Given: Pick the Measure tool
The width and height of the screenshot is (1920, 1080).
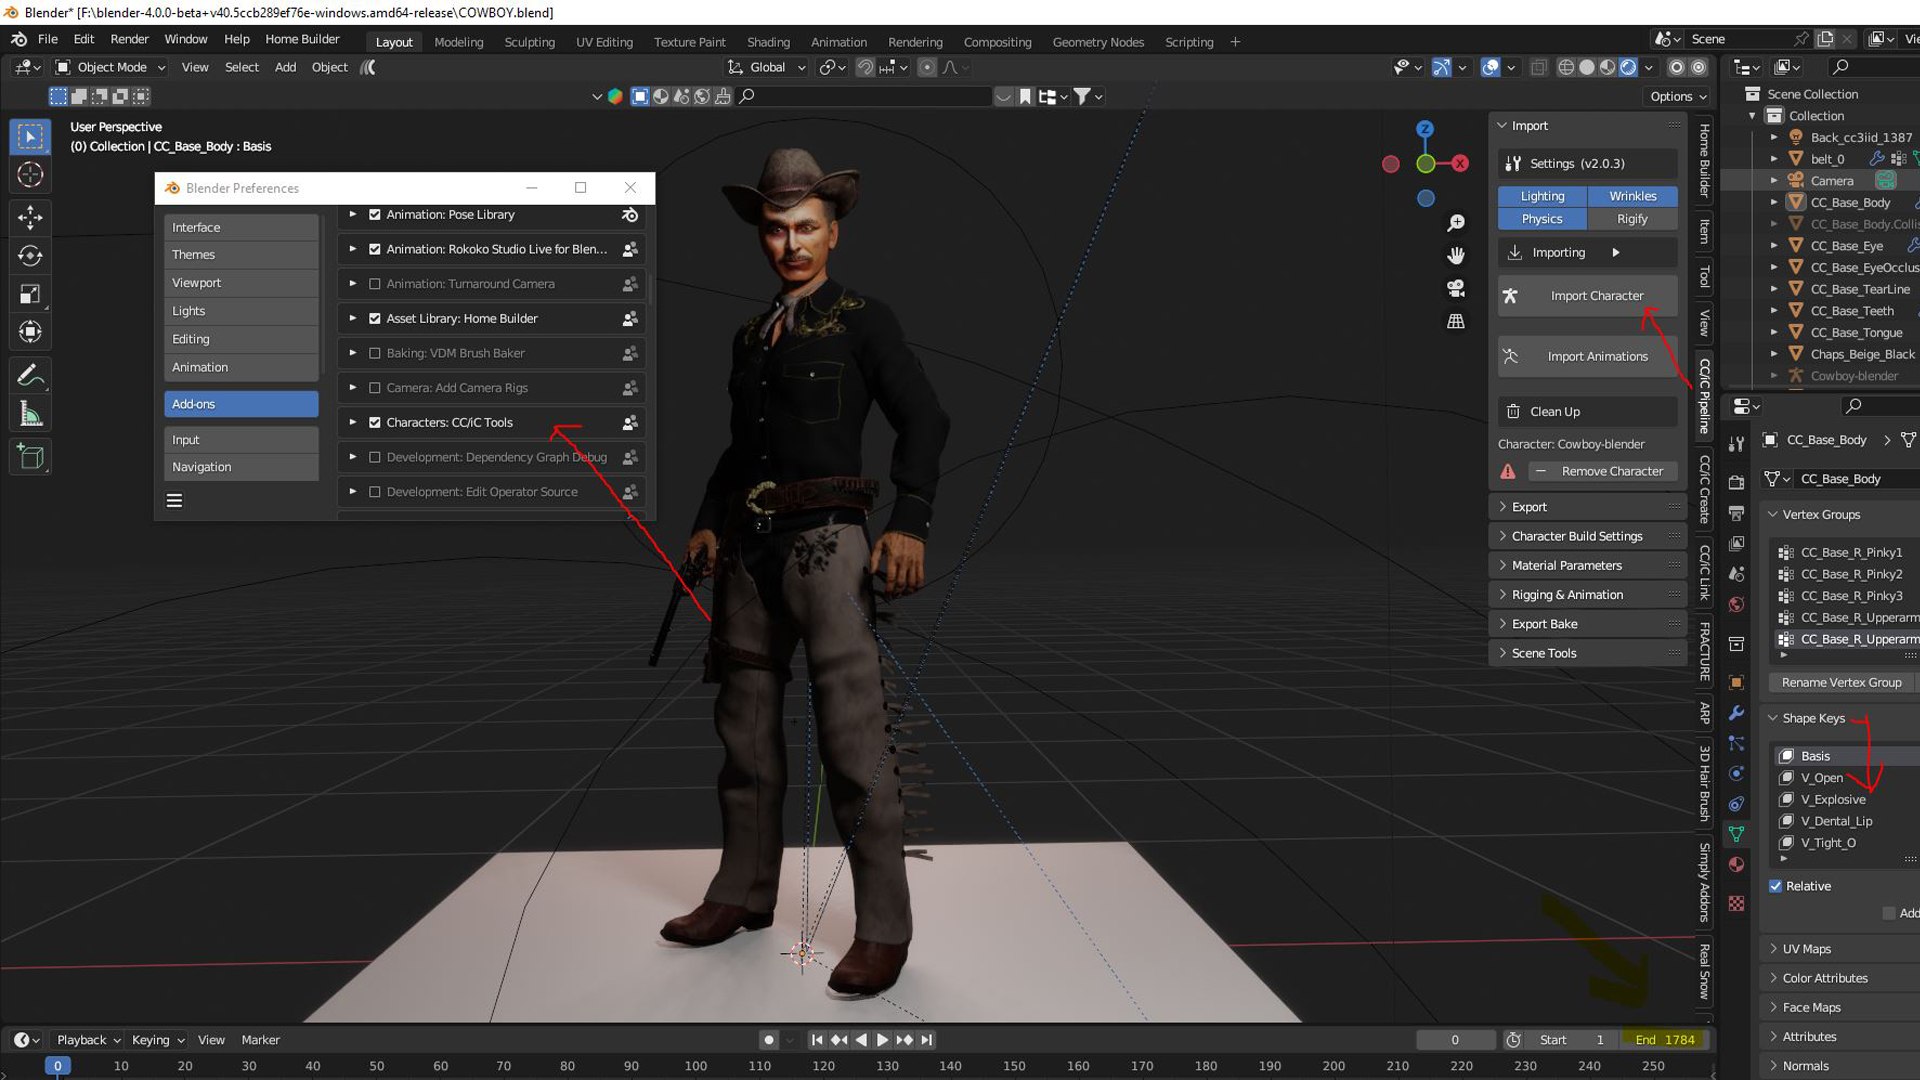Looking at the screenshot, I should tap(30, 414).
